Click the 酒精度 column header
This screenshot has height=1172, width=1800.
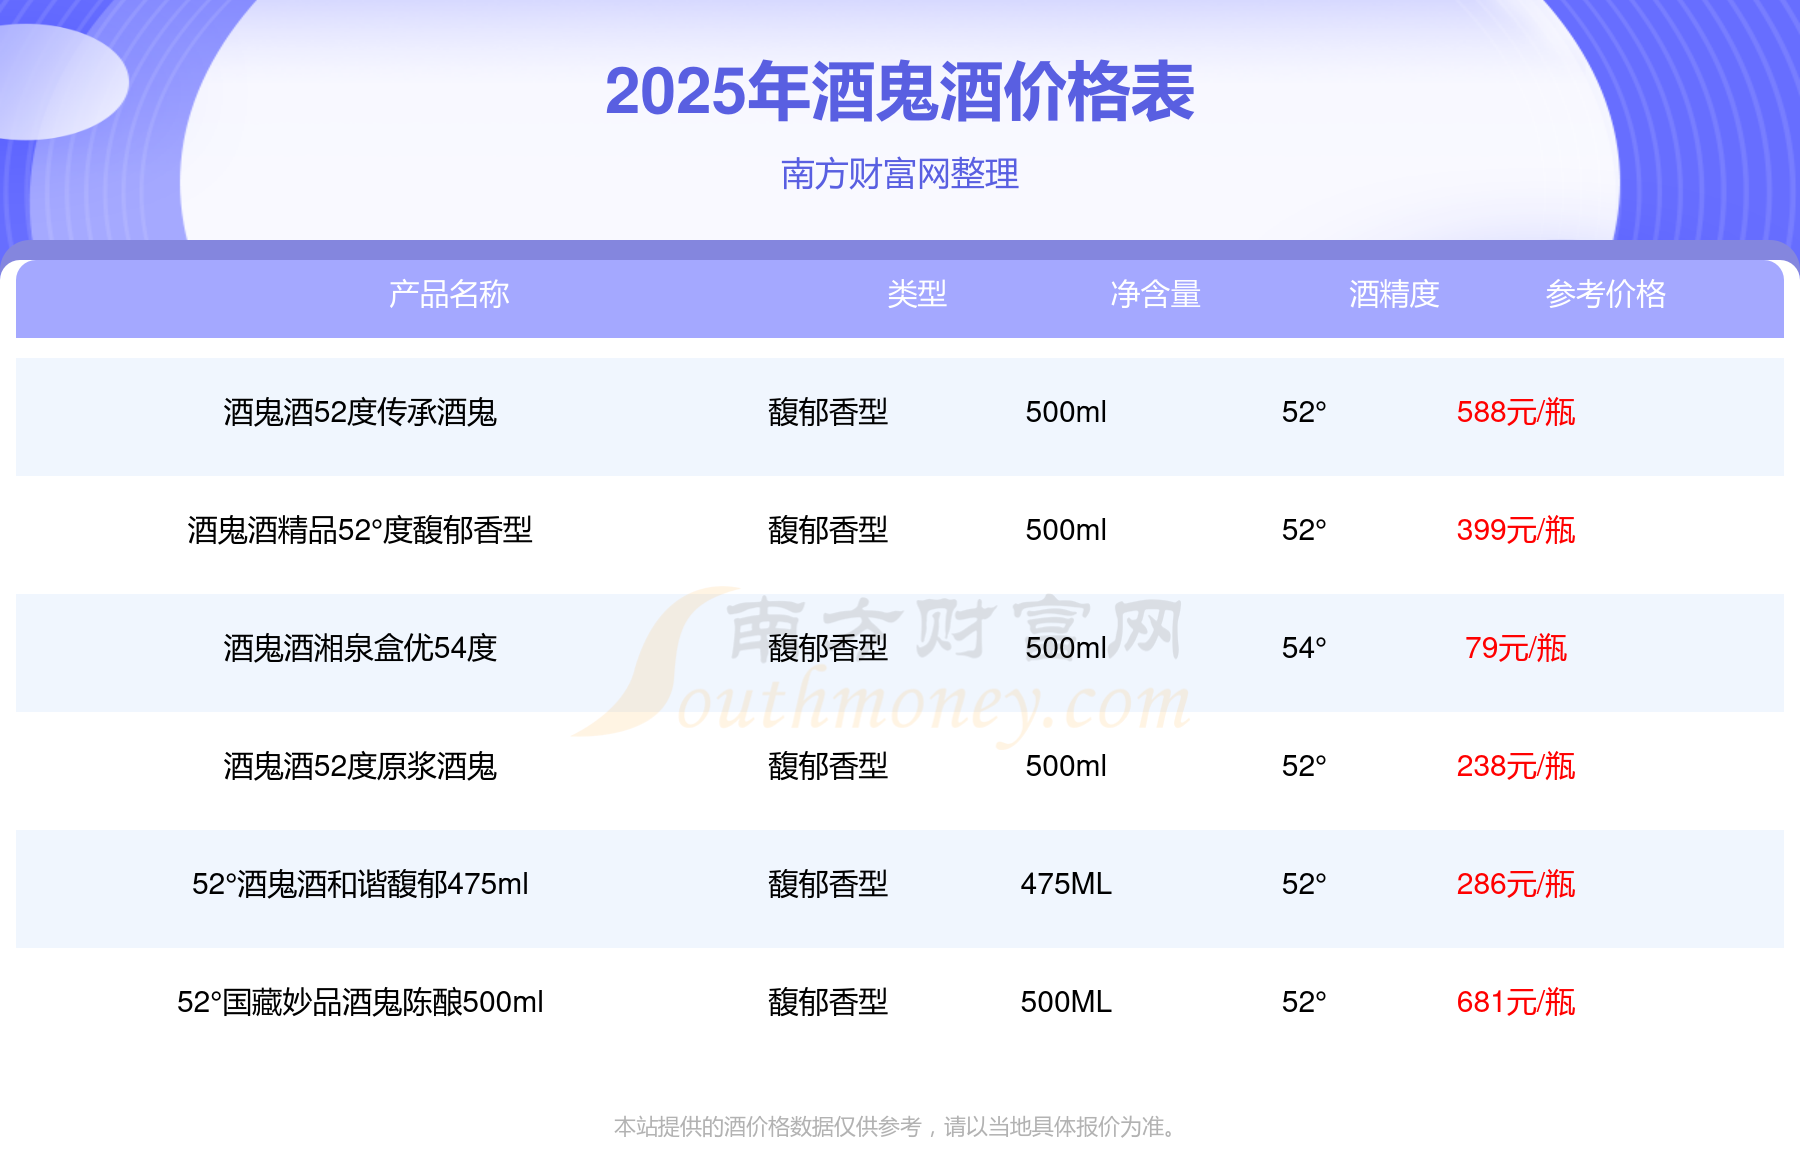coord(1393,294)
